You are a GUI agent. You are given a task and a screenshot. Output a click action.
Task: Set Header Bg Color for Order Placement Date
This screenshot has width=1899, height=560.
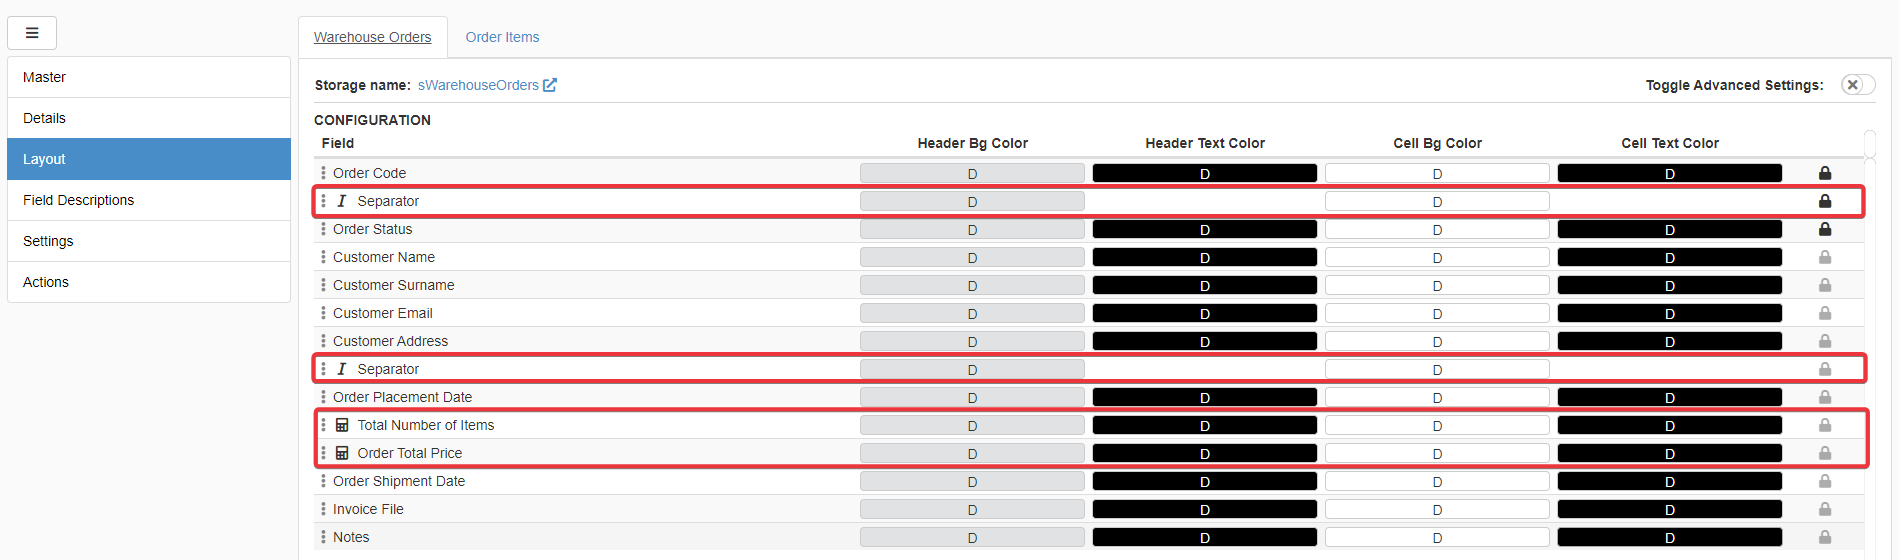coord(972,397)
